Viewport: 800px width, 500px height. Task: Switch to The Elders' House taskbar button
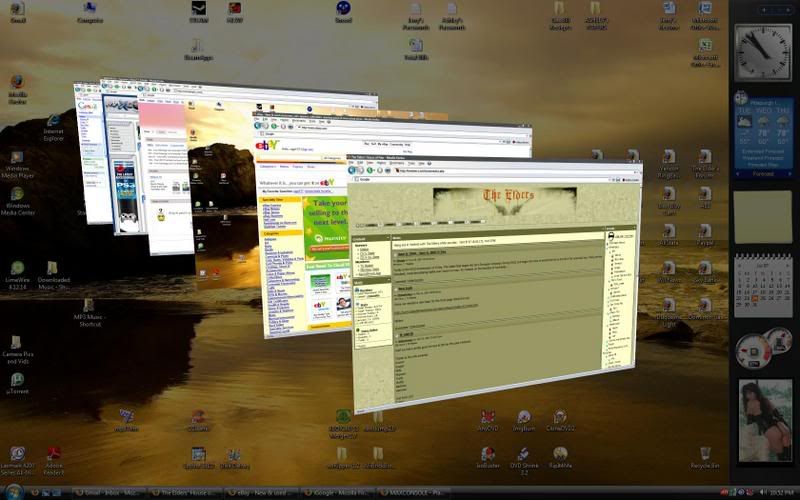(x=184, y=493)
